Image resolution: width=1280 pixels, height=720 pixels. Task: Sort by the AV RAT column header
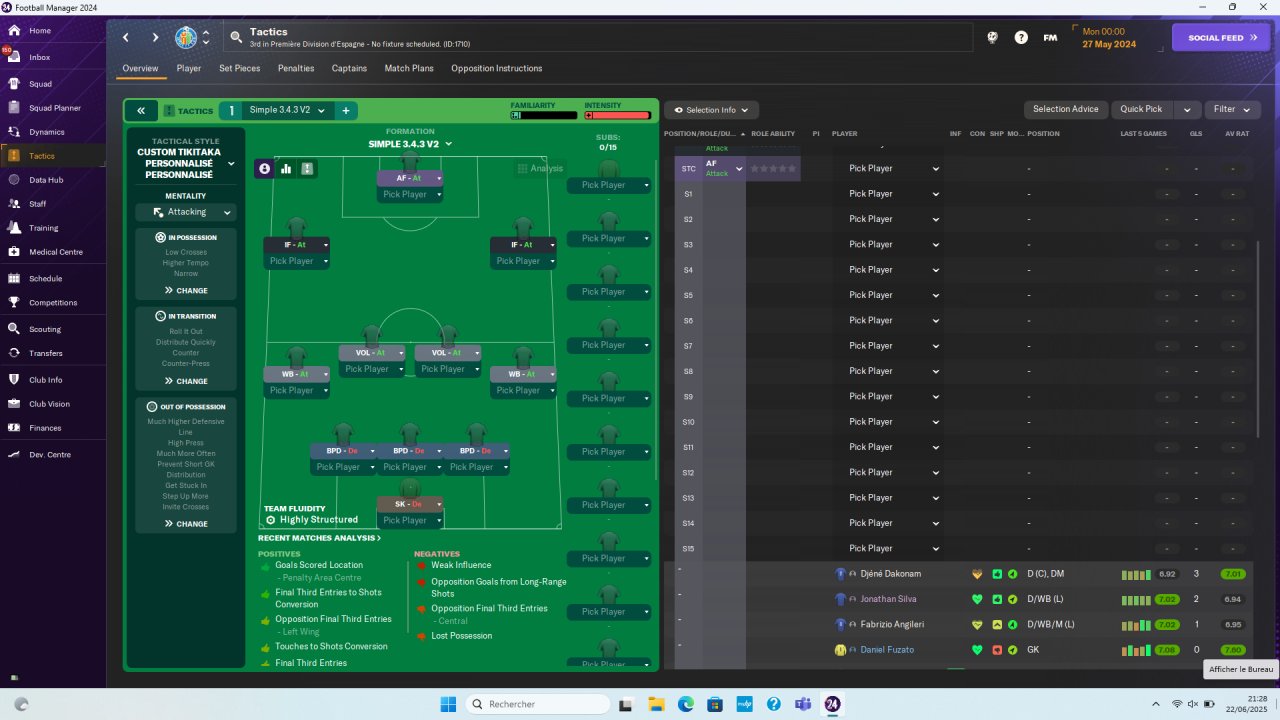pyautogui.click(x=1237, y=134)
